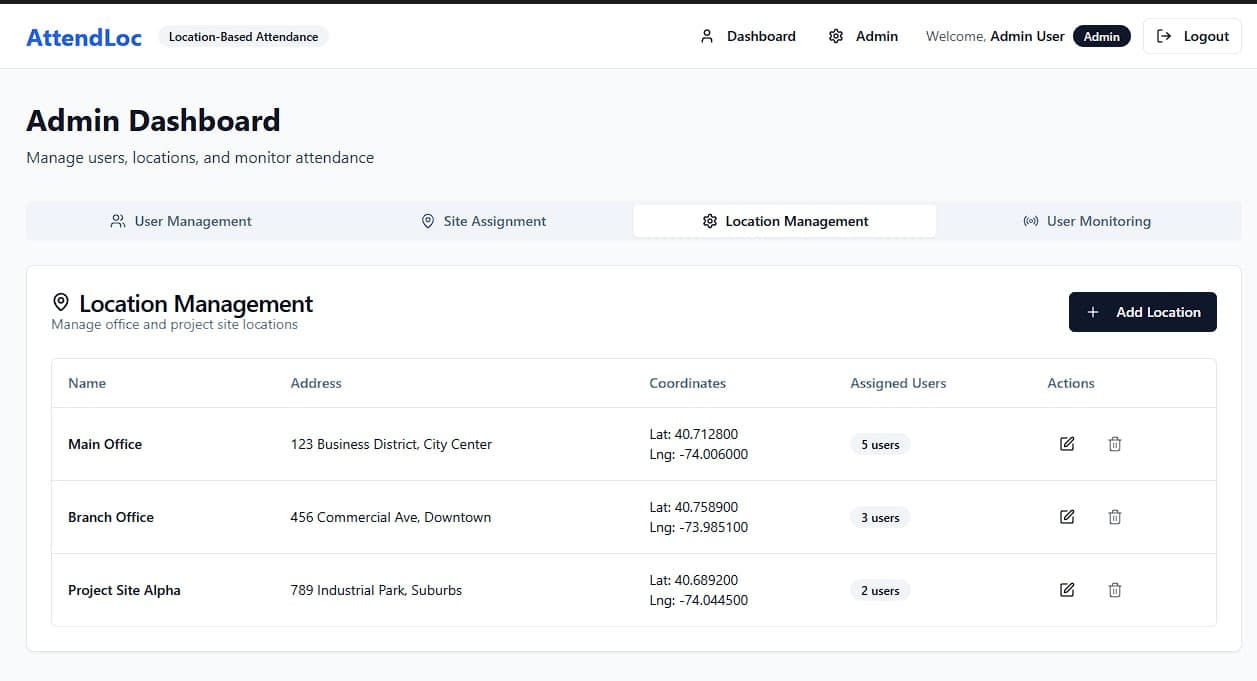Select the Project Site Alpha name cell

(x=124, y=590)
